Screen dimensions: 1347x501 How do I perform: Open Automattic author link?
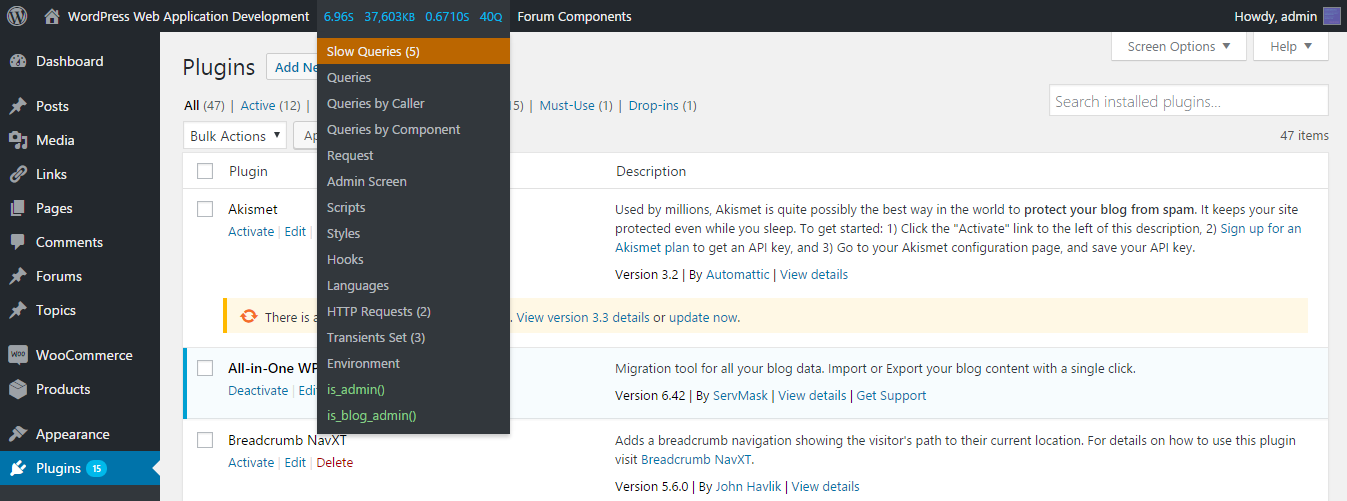pos(738,274)
